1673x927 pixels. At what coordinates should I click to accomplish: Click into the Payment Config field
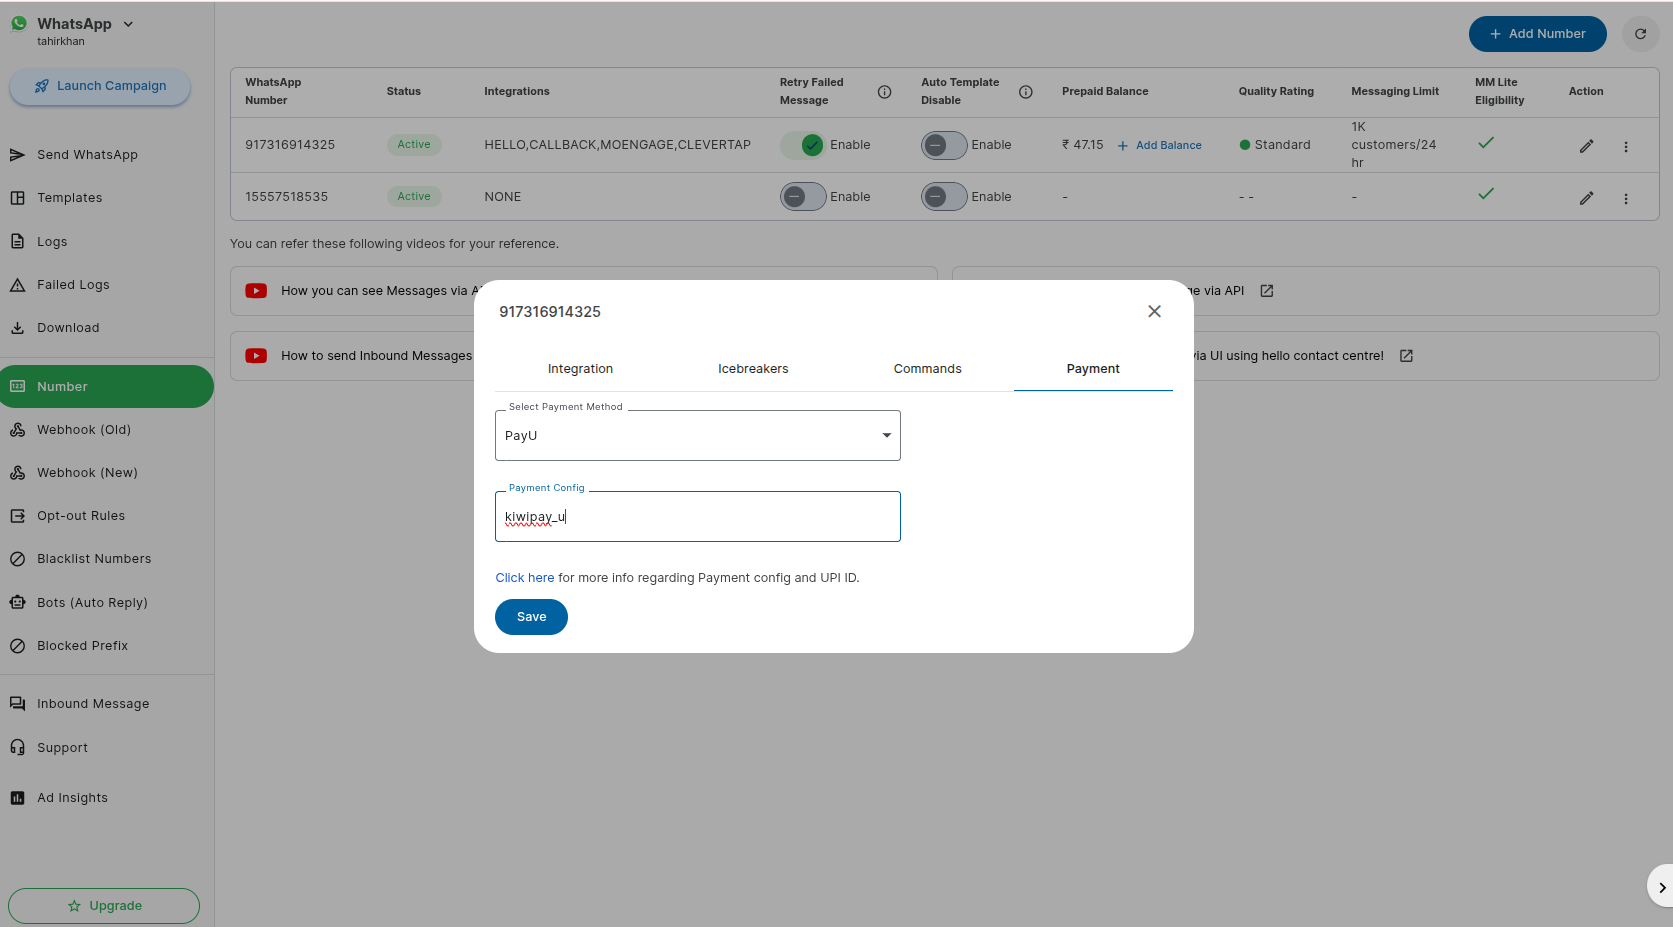[698, 517]
